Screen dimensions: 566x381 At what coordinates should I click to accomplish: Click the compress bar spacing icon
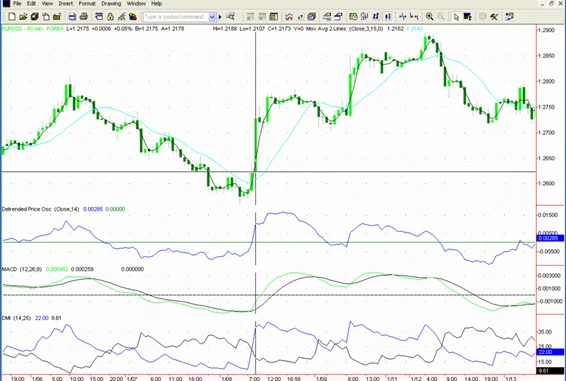click(402, 17)
